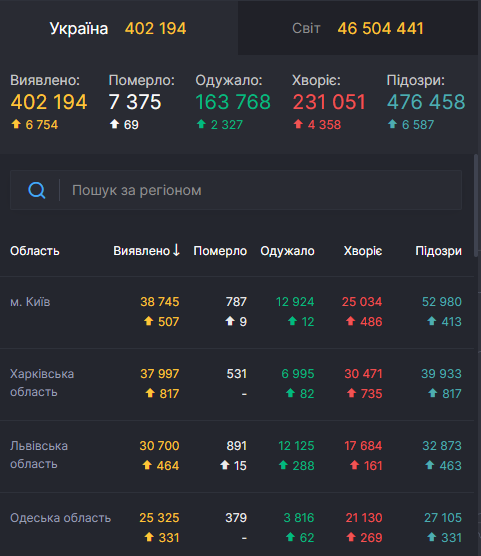
Task: Sort table by Хворіє column header
Action: point(363,251)
